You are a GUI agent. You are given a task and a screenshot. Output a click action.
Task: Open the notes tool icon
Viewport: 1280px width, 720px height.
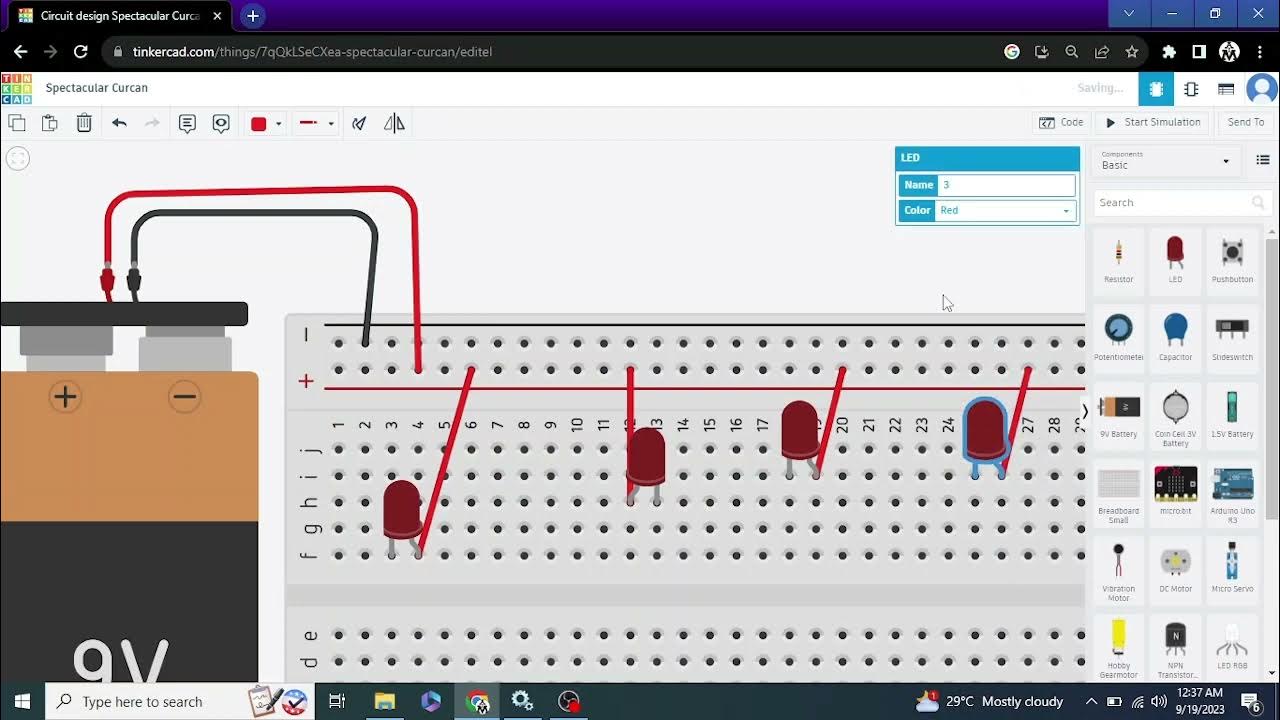click(x=187, y=123)
